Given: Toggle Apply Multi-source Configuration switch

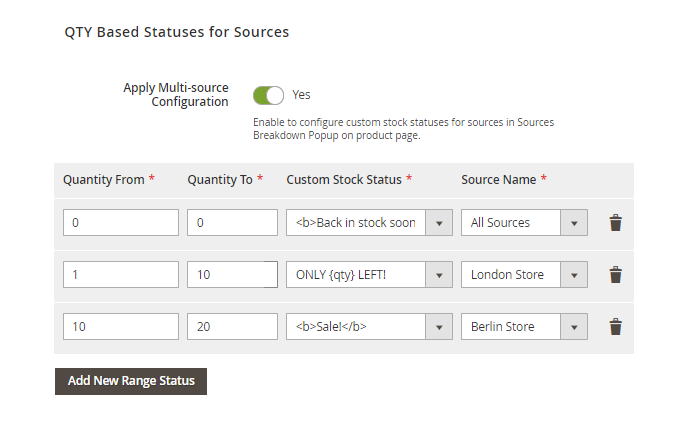Looking at the screenshot, I should click(268, 95).
